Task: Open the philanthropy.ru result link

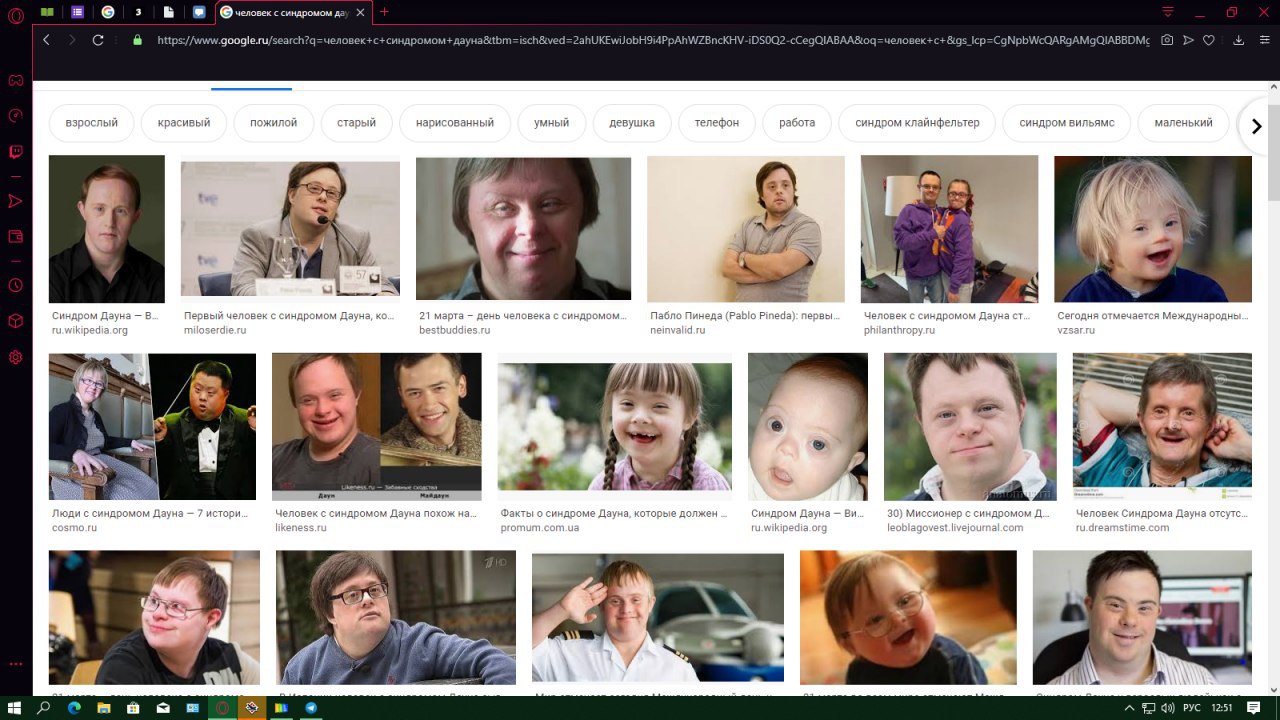Action: [947, 322]
